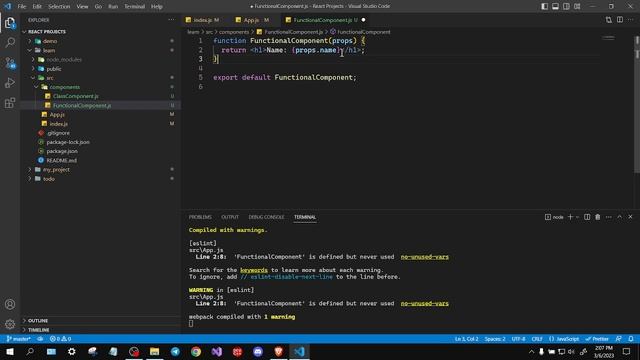Open the index.js editor tab
This screenshot has height=360, width=640.
tap(203, 20)
